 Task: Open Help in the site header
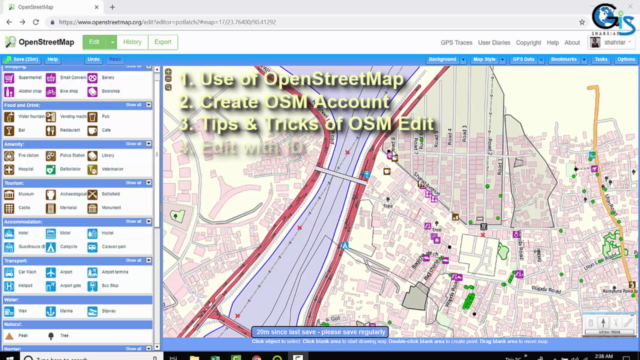point(553,42)
